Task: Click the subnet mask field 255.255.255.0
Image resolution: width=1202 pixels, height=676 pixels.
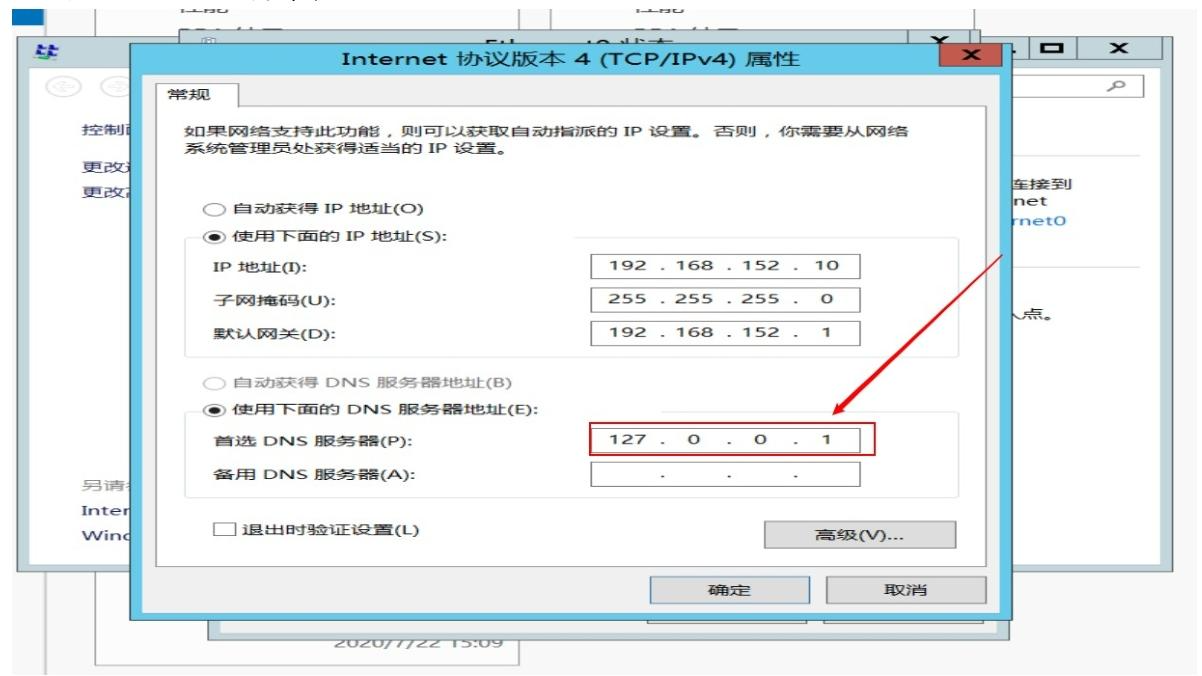Action: pos(725,299)
